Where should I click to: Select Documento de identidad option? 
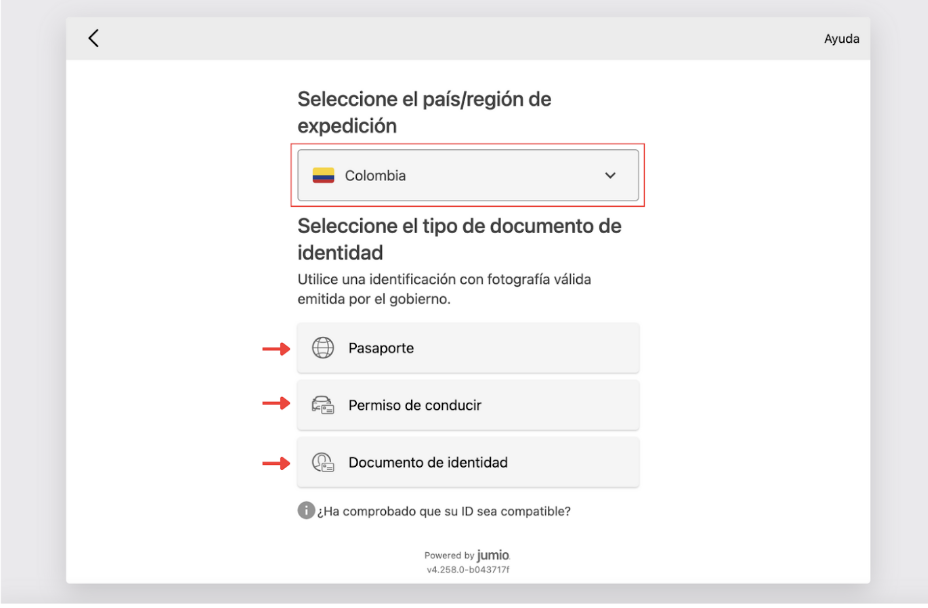467,462
